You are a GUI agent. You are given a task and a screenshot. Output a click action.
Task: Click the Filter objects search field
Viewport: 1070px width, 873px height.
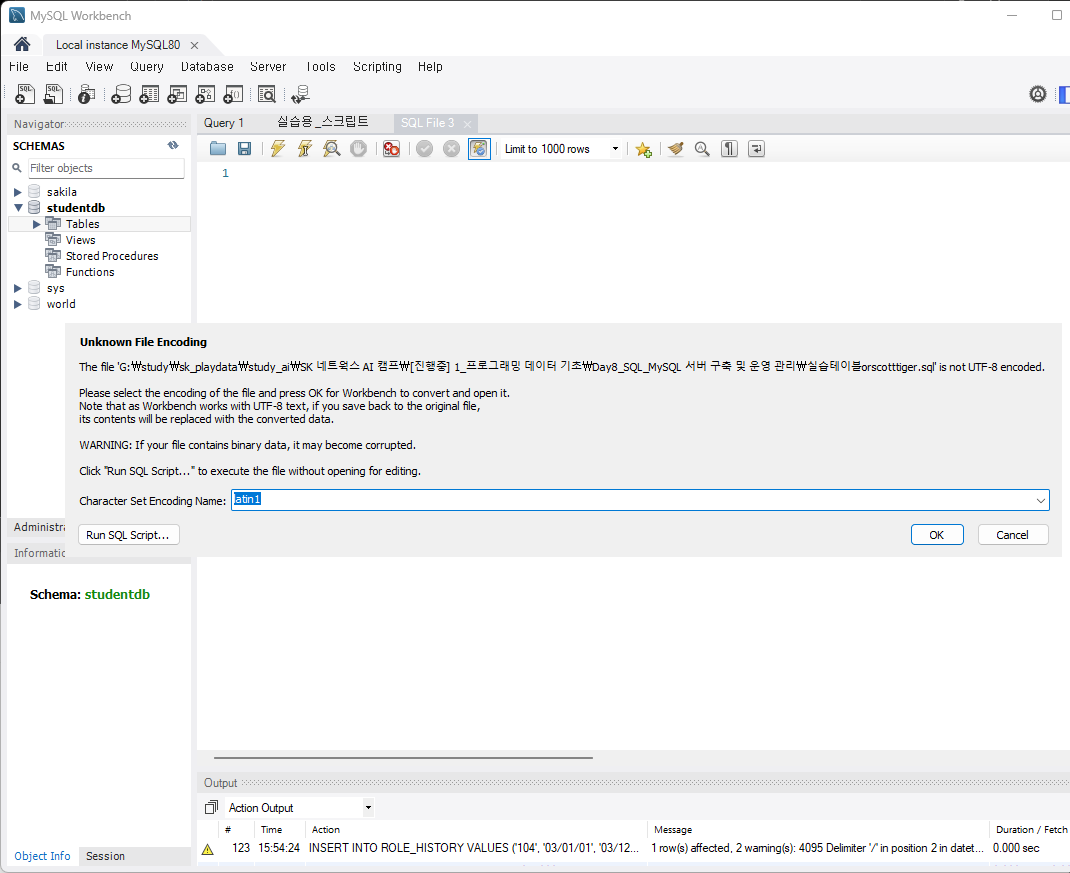(x=106, y=168)
